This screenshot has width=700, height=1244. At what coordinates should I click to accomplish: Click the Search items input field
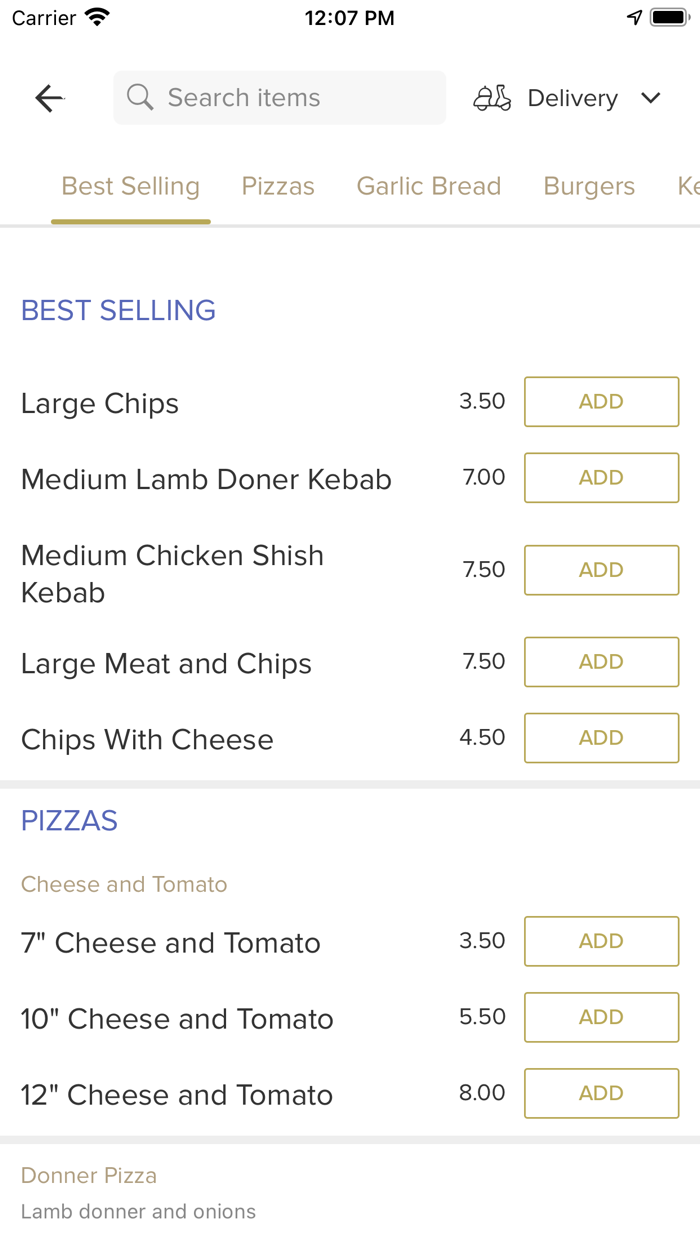(279, 97)
